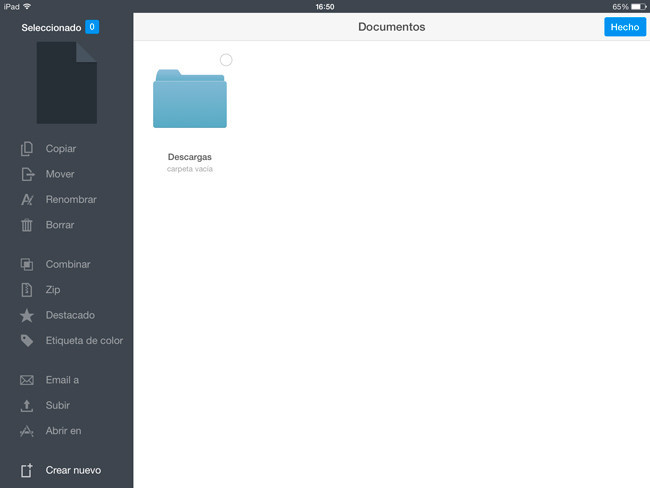This screenshot has height=488, width=650.
Task: Tap the Zip archive icon
Action: pyautogui.click(x=27, y=290)
